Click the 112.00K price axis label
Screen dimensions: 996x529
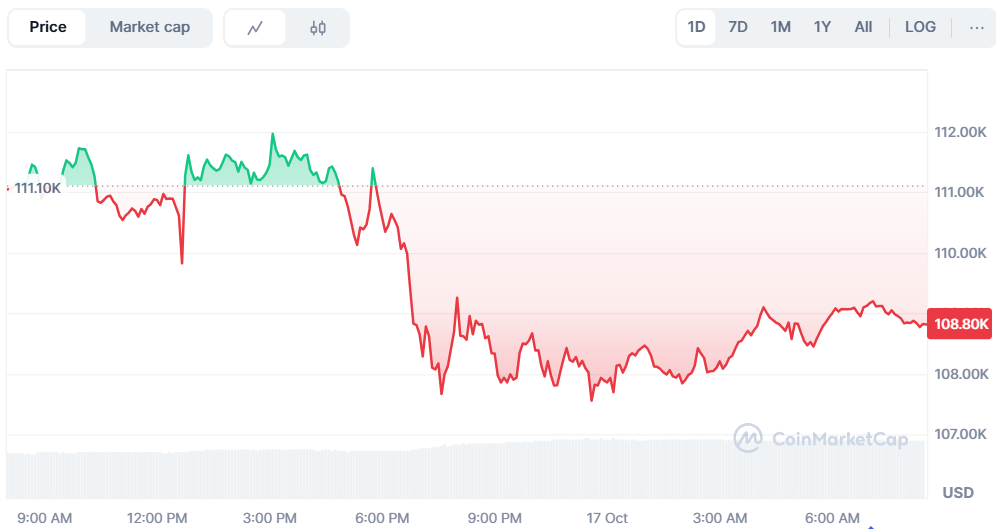coord(960,132)
